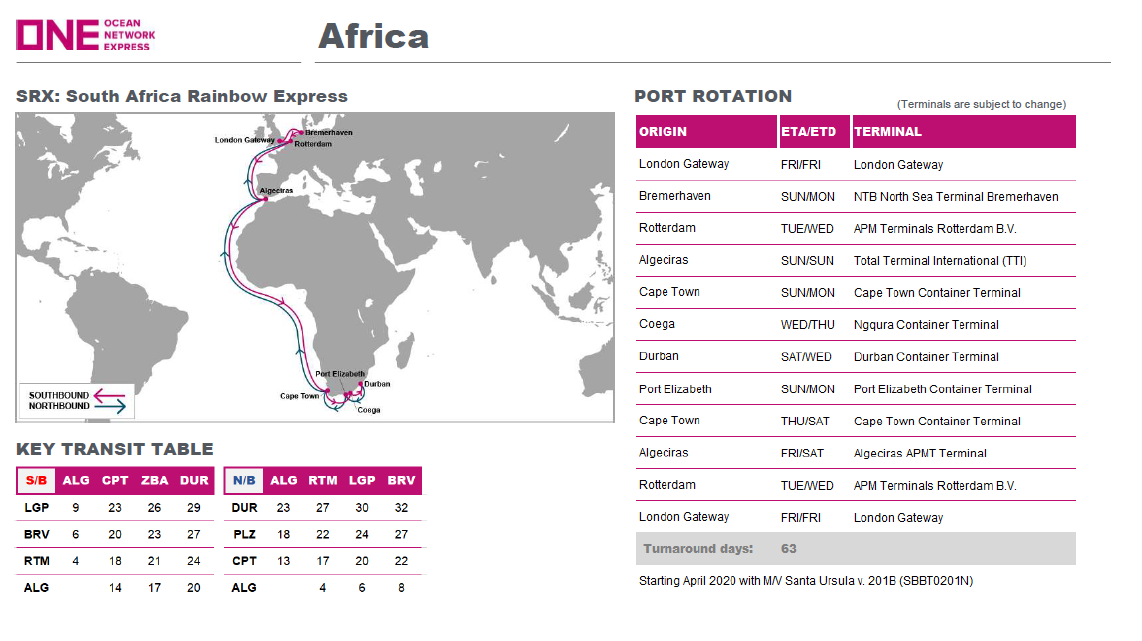Select the 'SRX: South Africa Rainbow Express' heading
This screenshot has width=1142, height=641.
pos(182,96)
